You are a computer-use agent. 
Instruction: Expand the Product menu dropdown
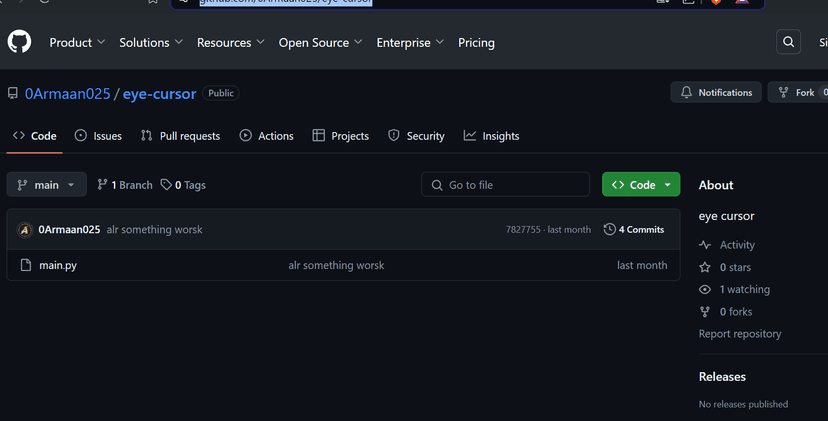(x=77, y=43)
